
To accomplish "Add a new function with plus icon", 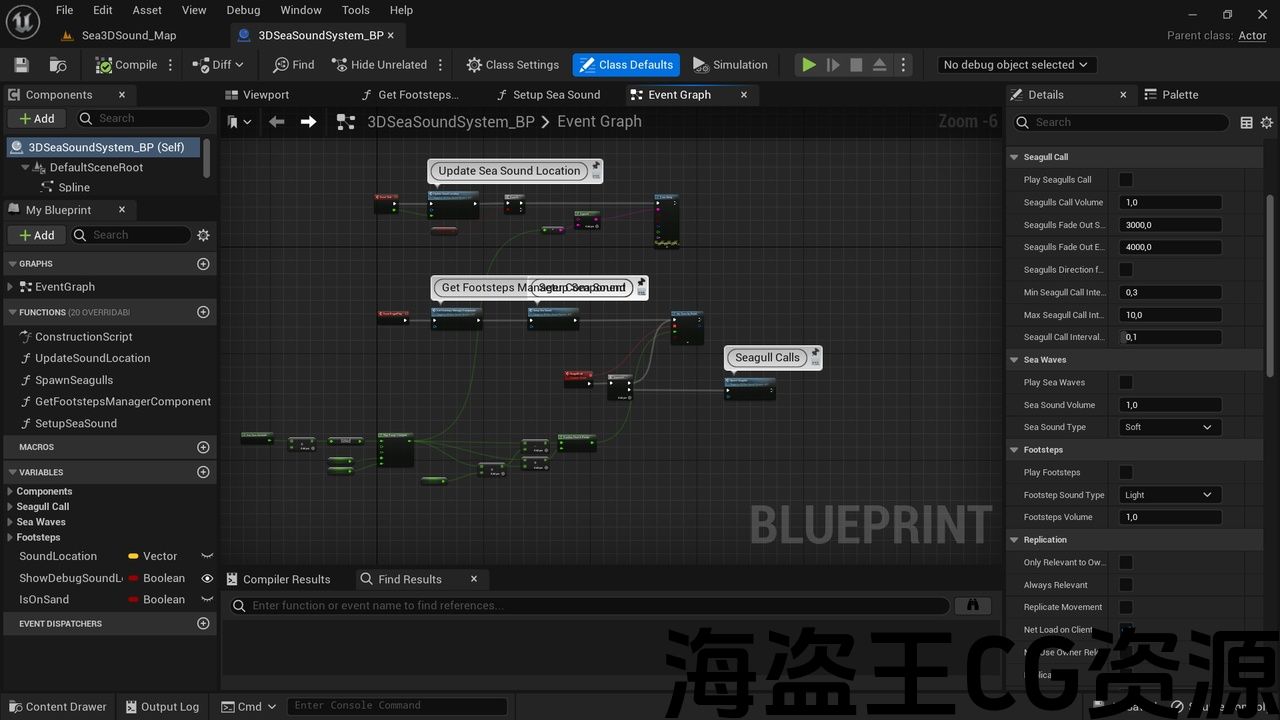I will click(x=203, y=312).
